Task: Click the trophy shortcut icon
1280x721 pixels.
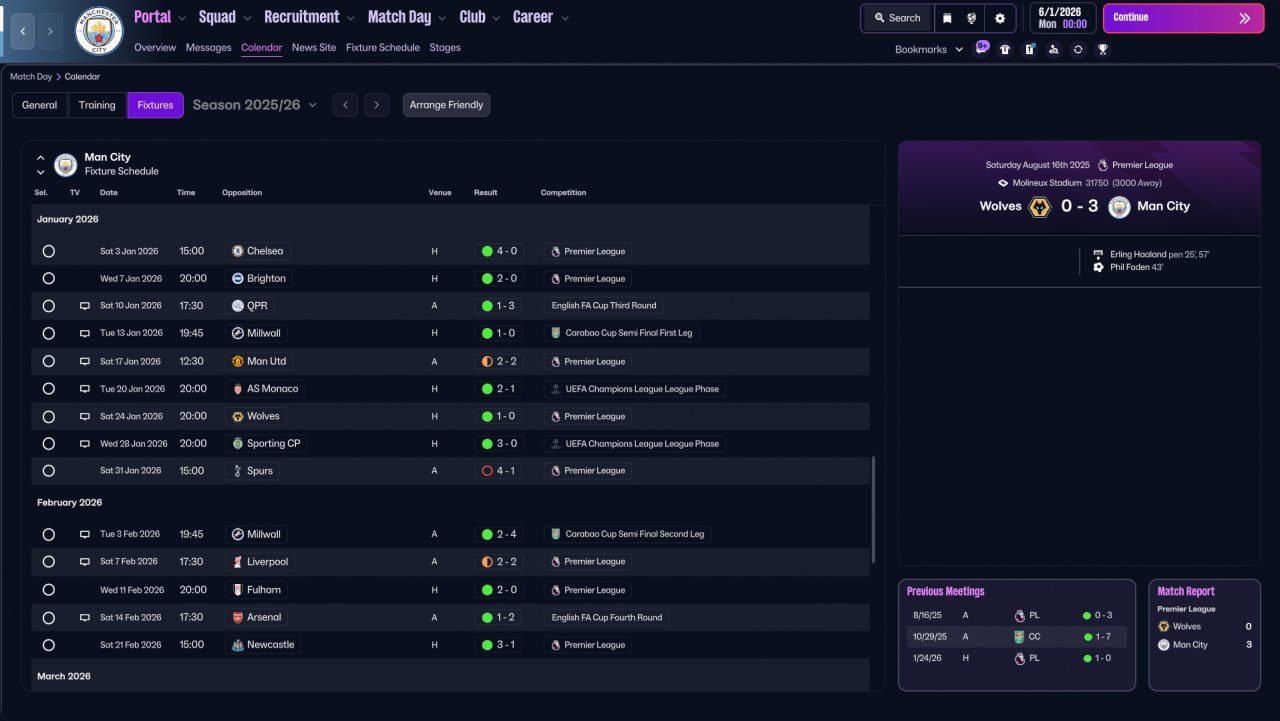Action: point(1103,49)
